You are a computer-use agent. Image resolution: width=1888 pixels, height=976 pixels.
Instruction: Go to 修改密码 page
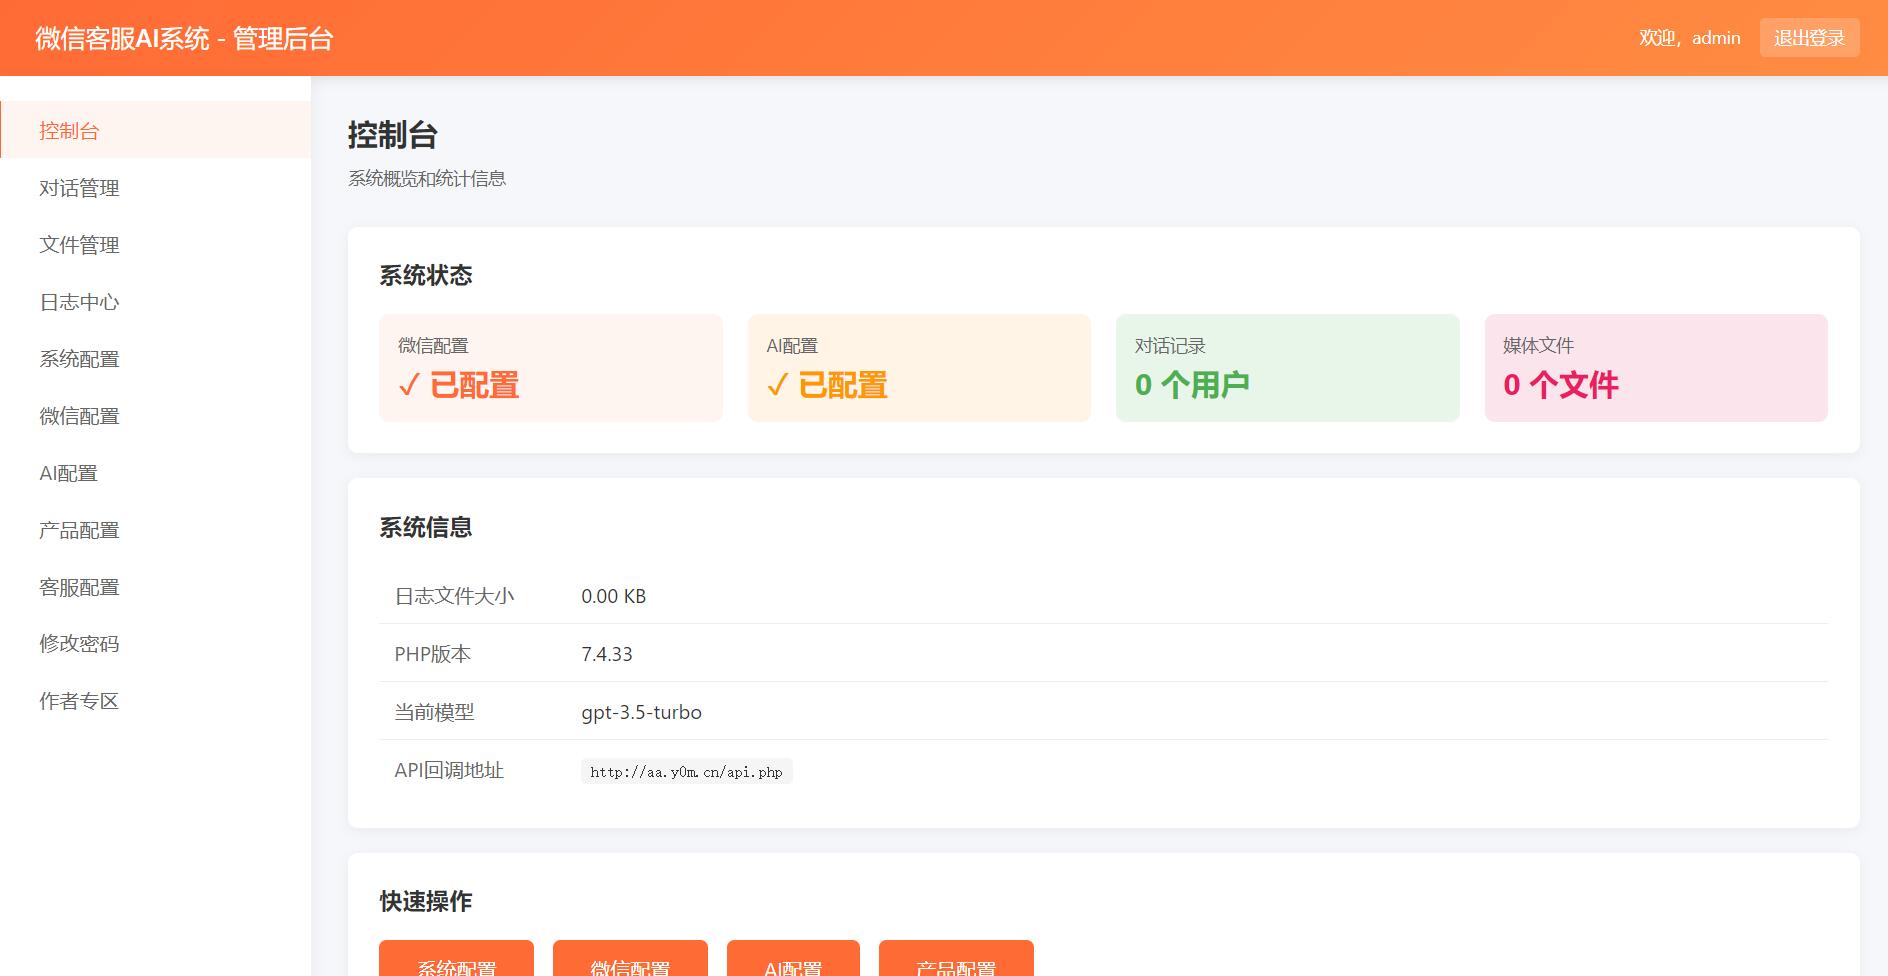(79, 644)
